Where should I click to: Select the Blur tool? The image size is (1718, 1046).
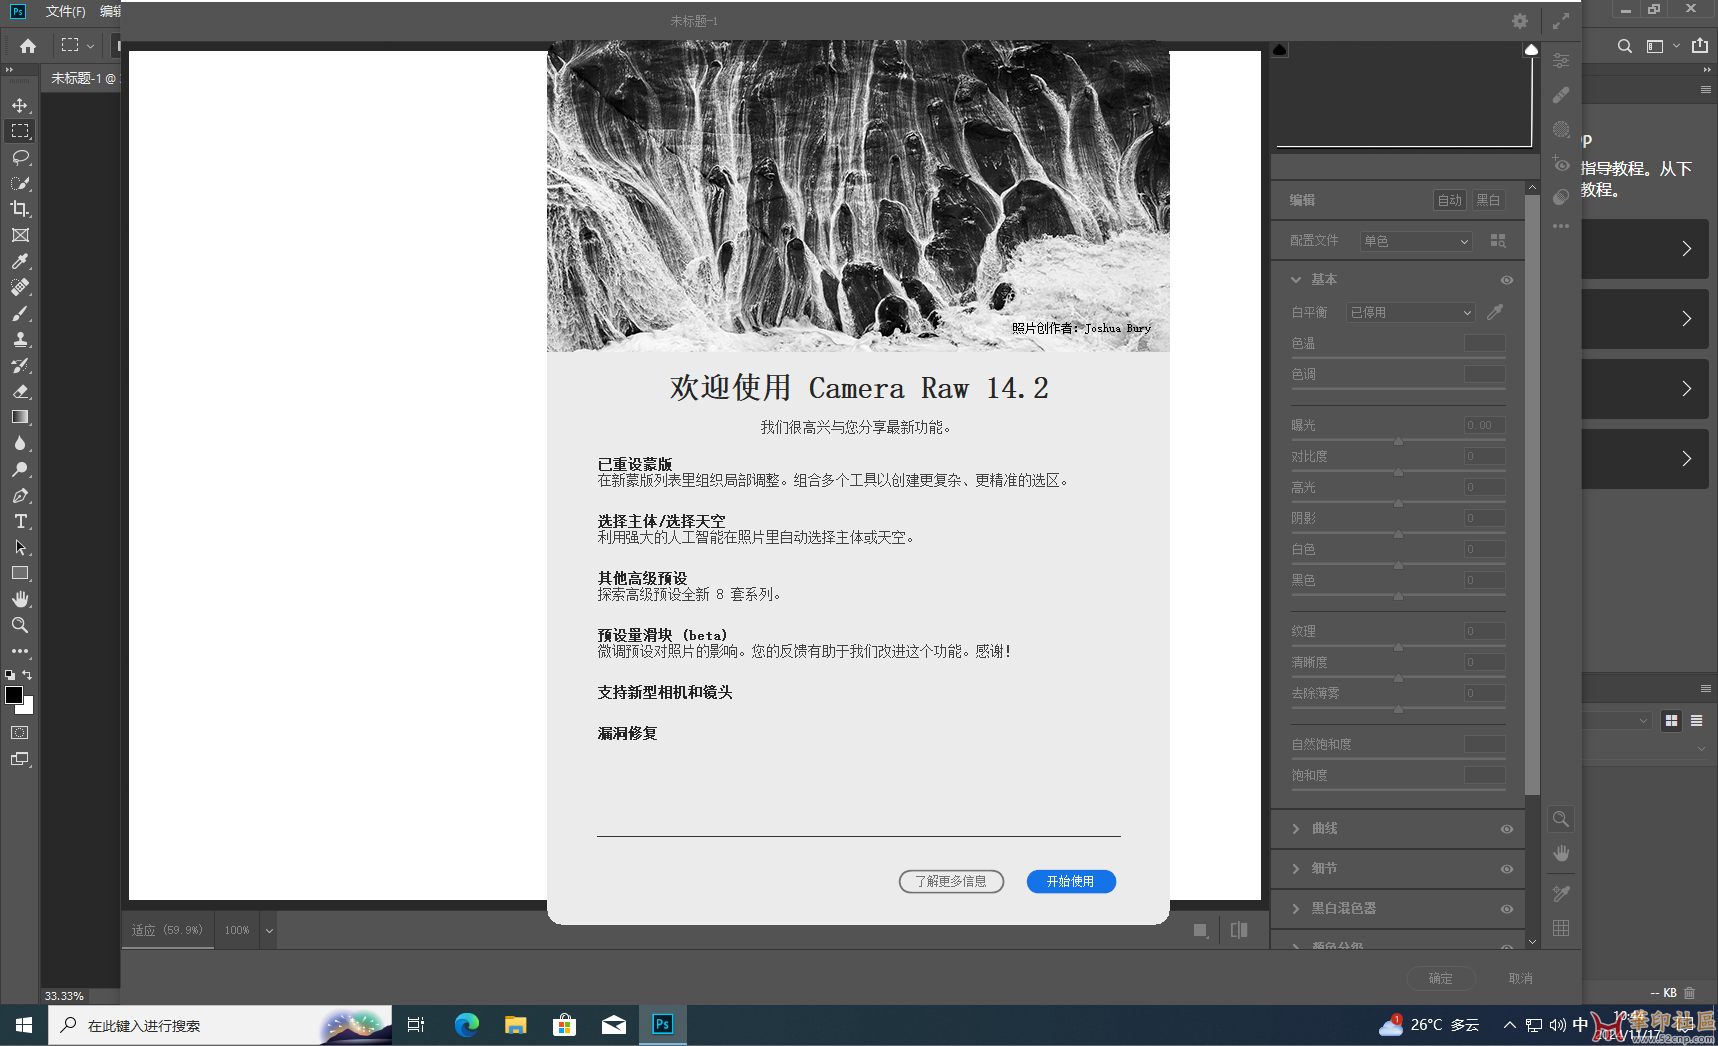[20, 443]
